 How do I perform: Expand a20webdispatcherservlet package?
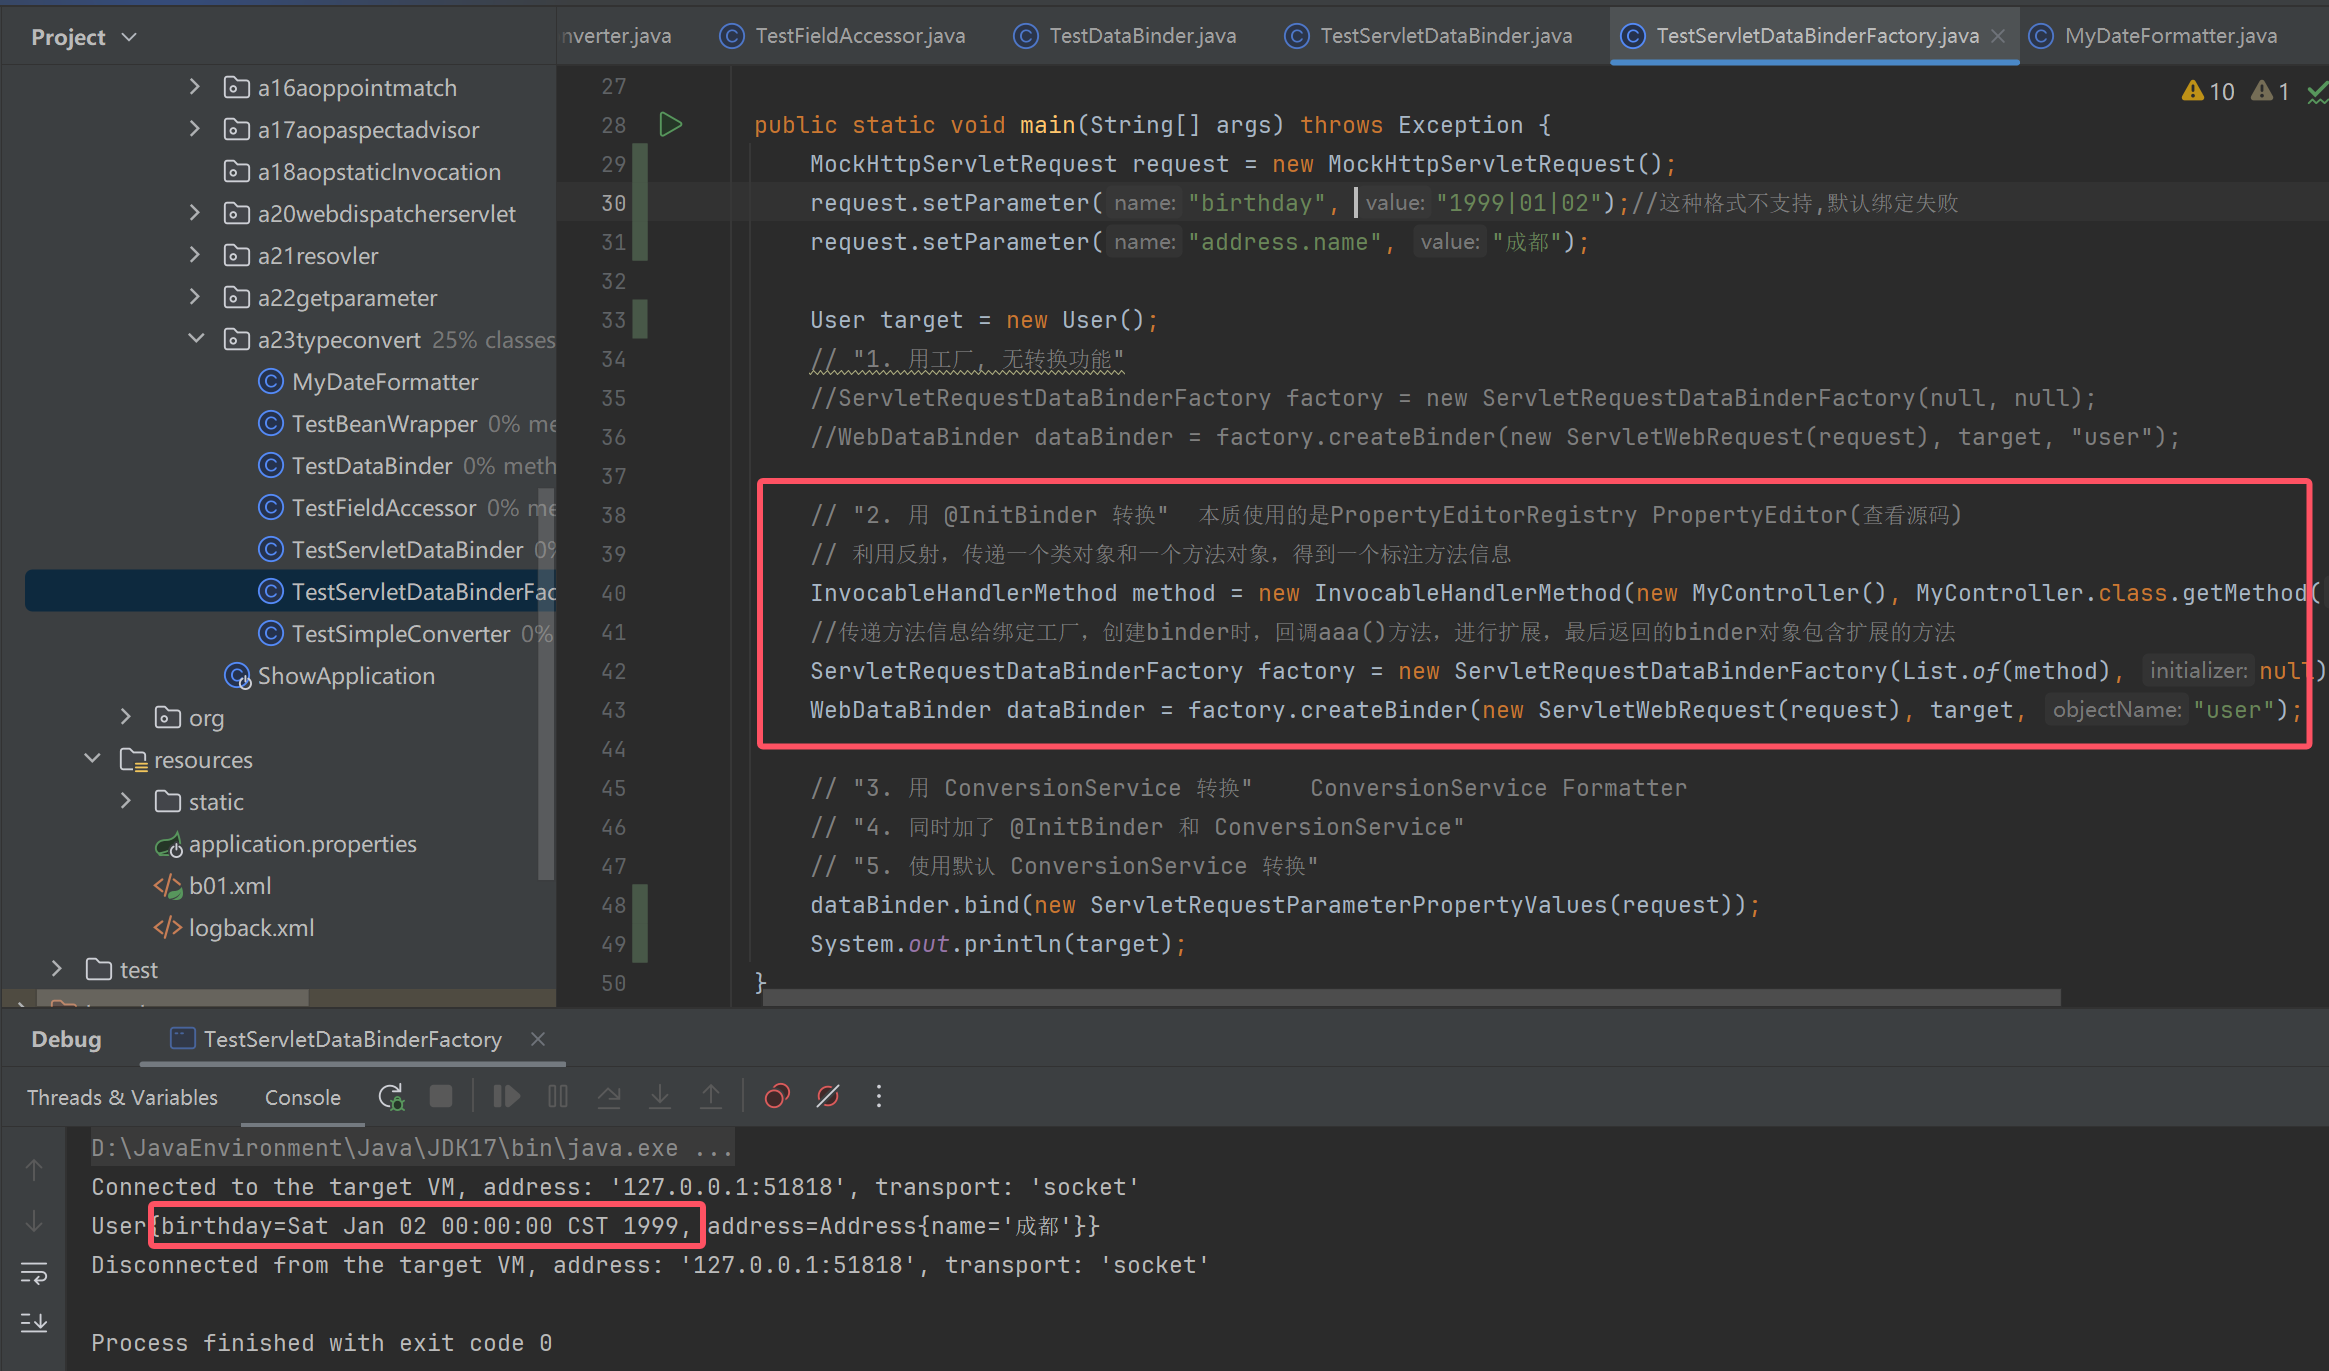coord(195,213)
